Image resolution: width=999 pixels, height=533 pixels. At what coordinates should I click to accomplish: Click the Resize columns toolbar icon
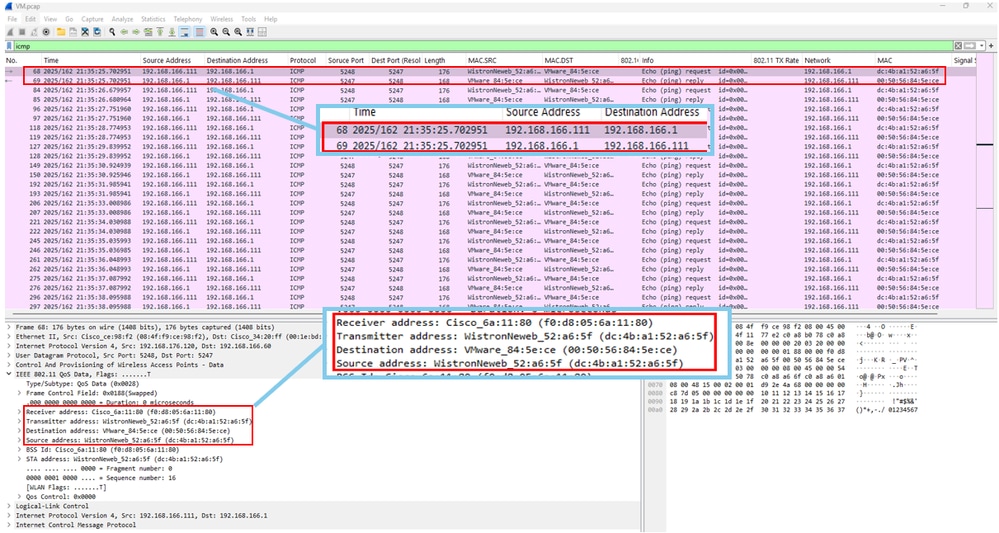pyautogui.click(x=250, y=32)
